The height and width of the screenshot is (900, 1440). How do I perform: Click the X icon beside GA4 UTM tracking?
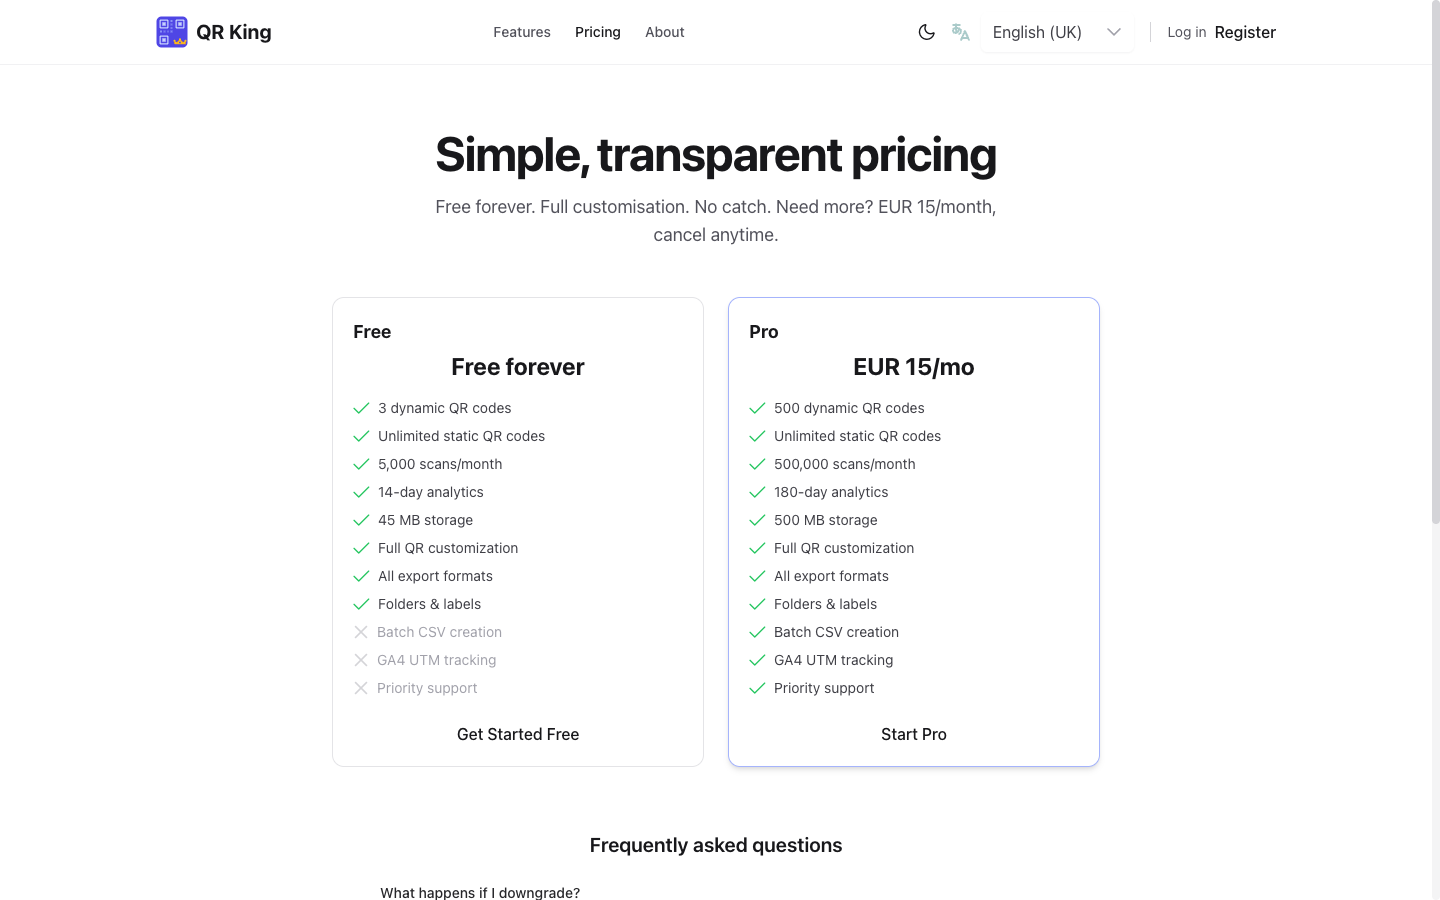click(361, 660)
